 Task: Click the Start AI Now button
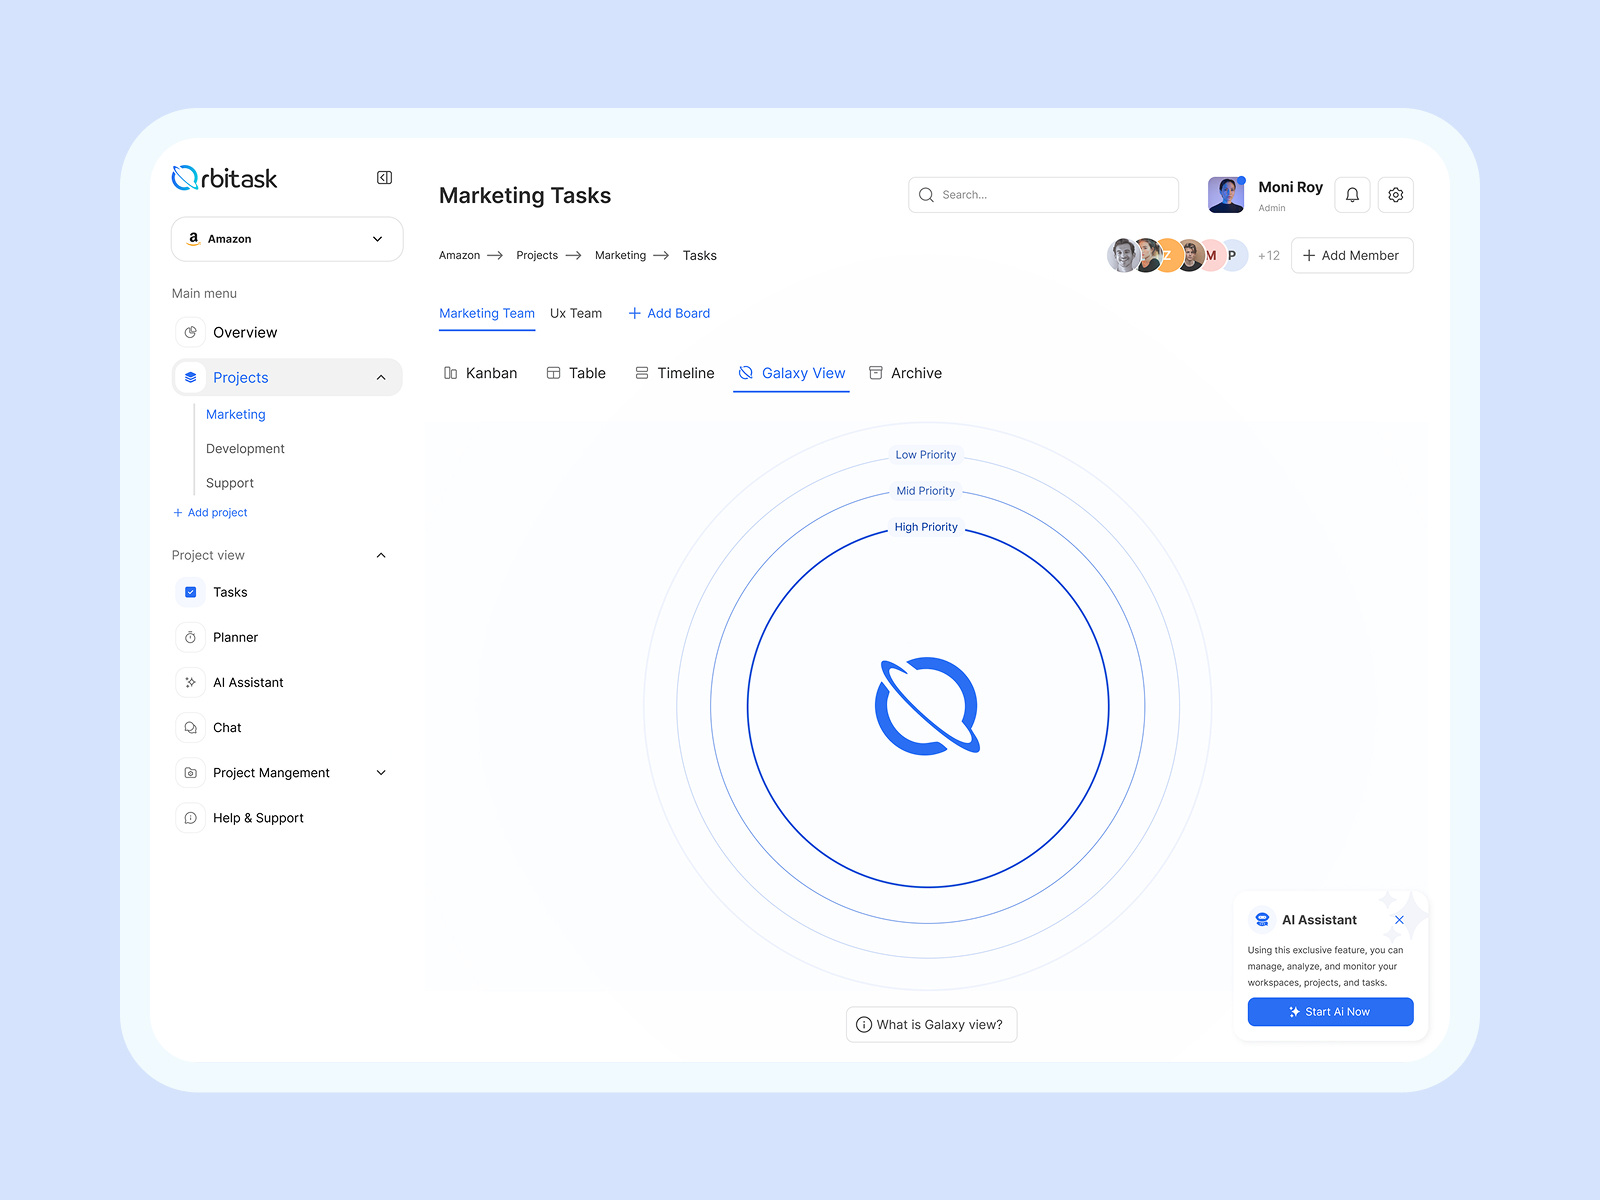pos(1330,1011)
